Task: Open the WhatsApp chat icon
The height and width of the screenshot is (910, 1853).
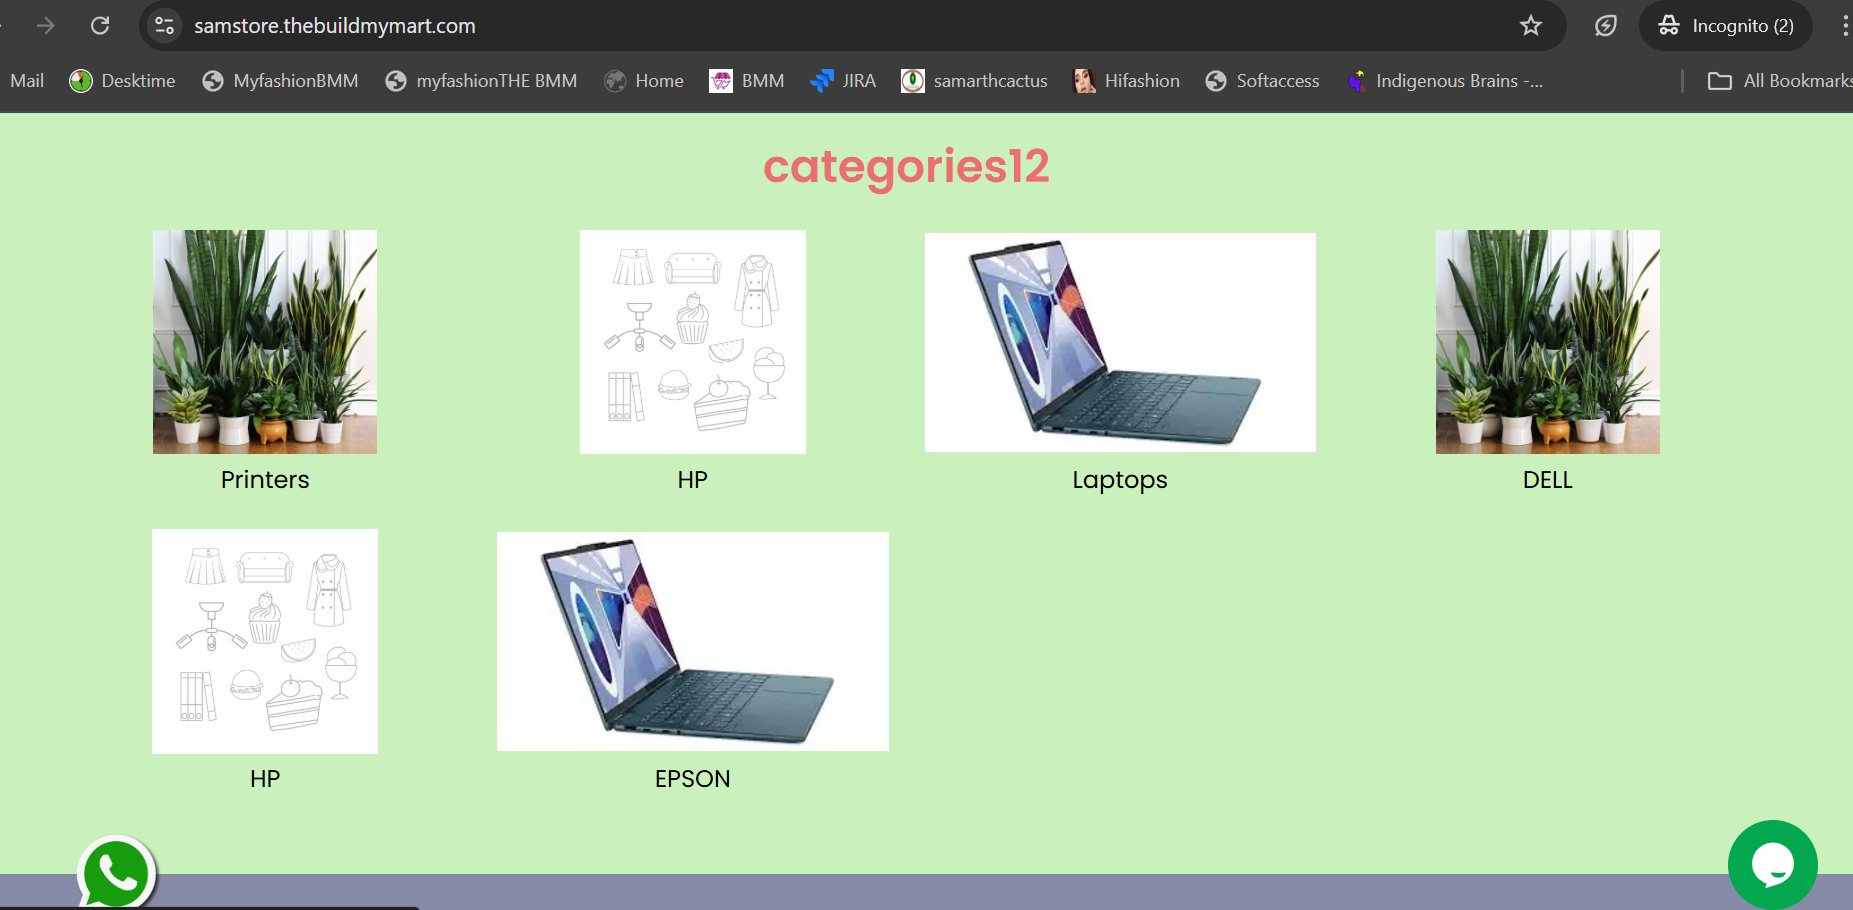Action: click(117, 873)
